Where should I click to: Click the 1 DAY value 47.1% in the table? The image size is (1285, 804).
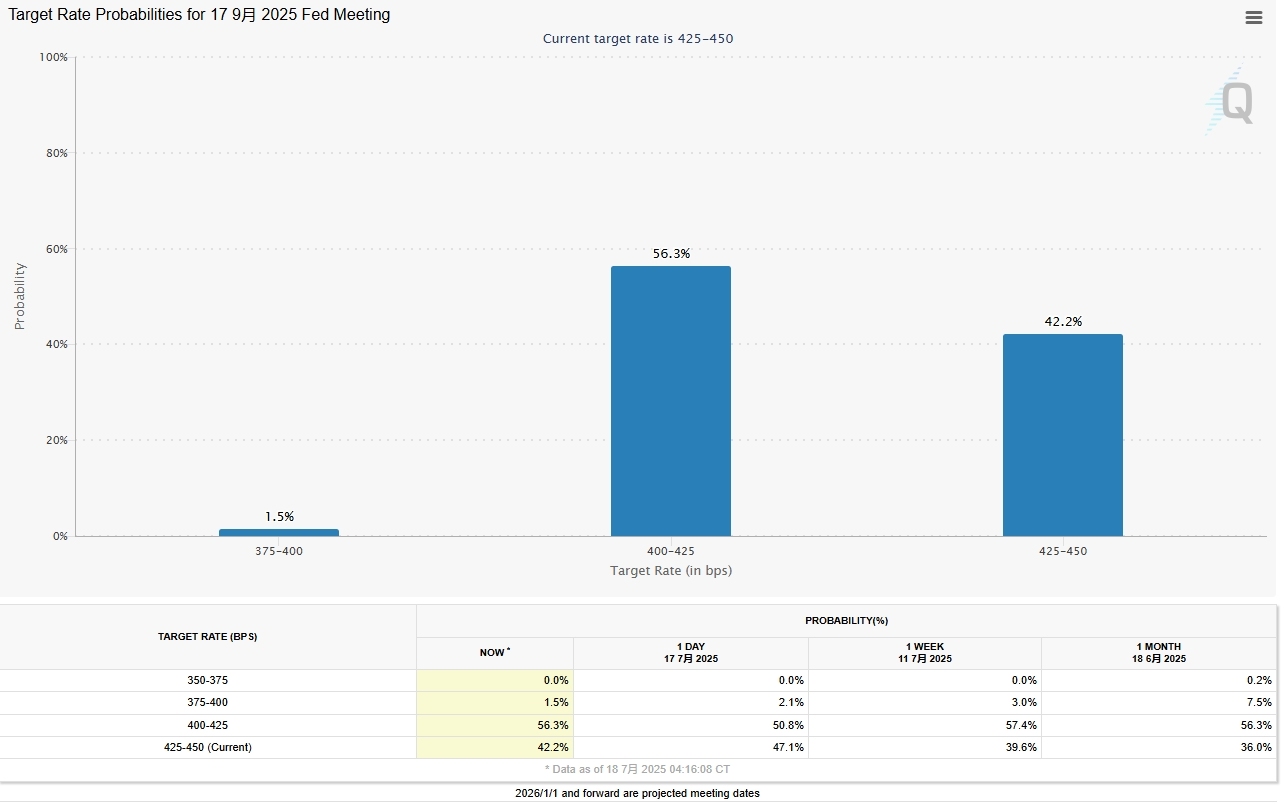coord(787,747)
